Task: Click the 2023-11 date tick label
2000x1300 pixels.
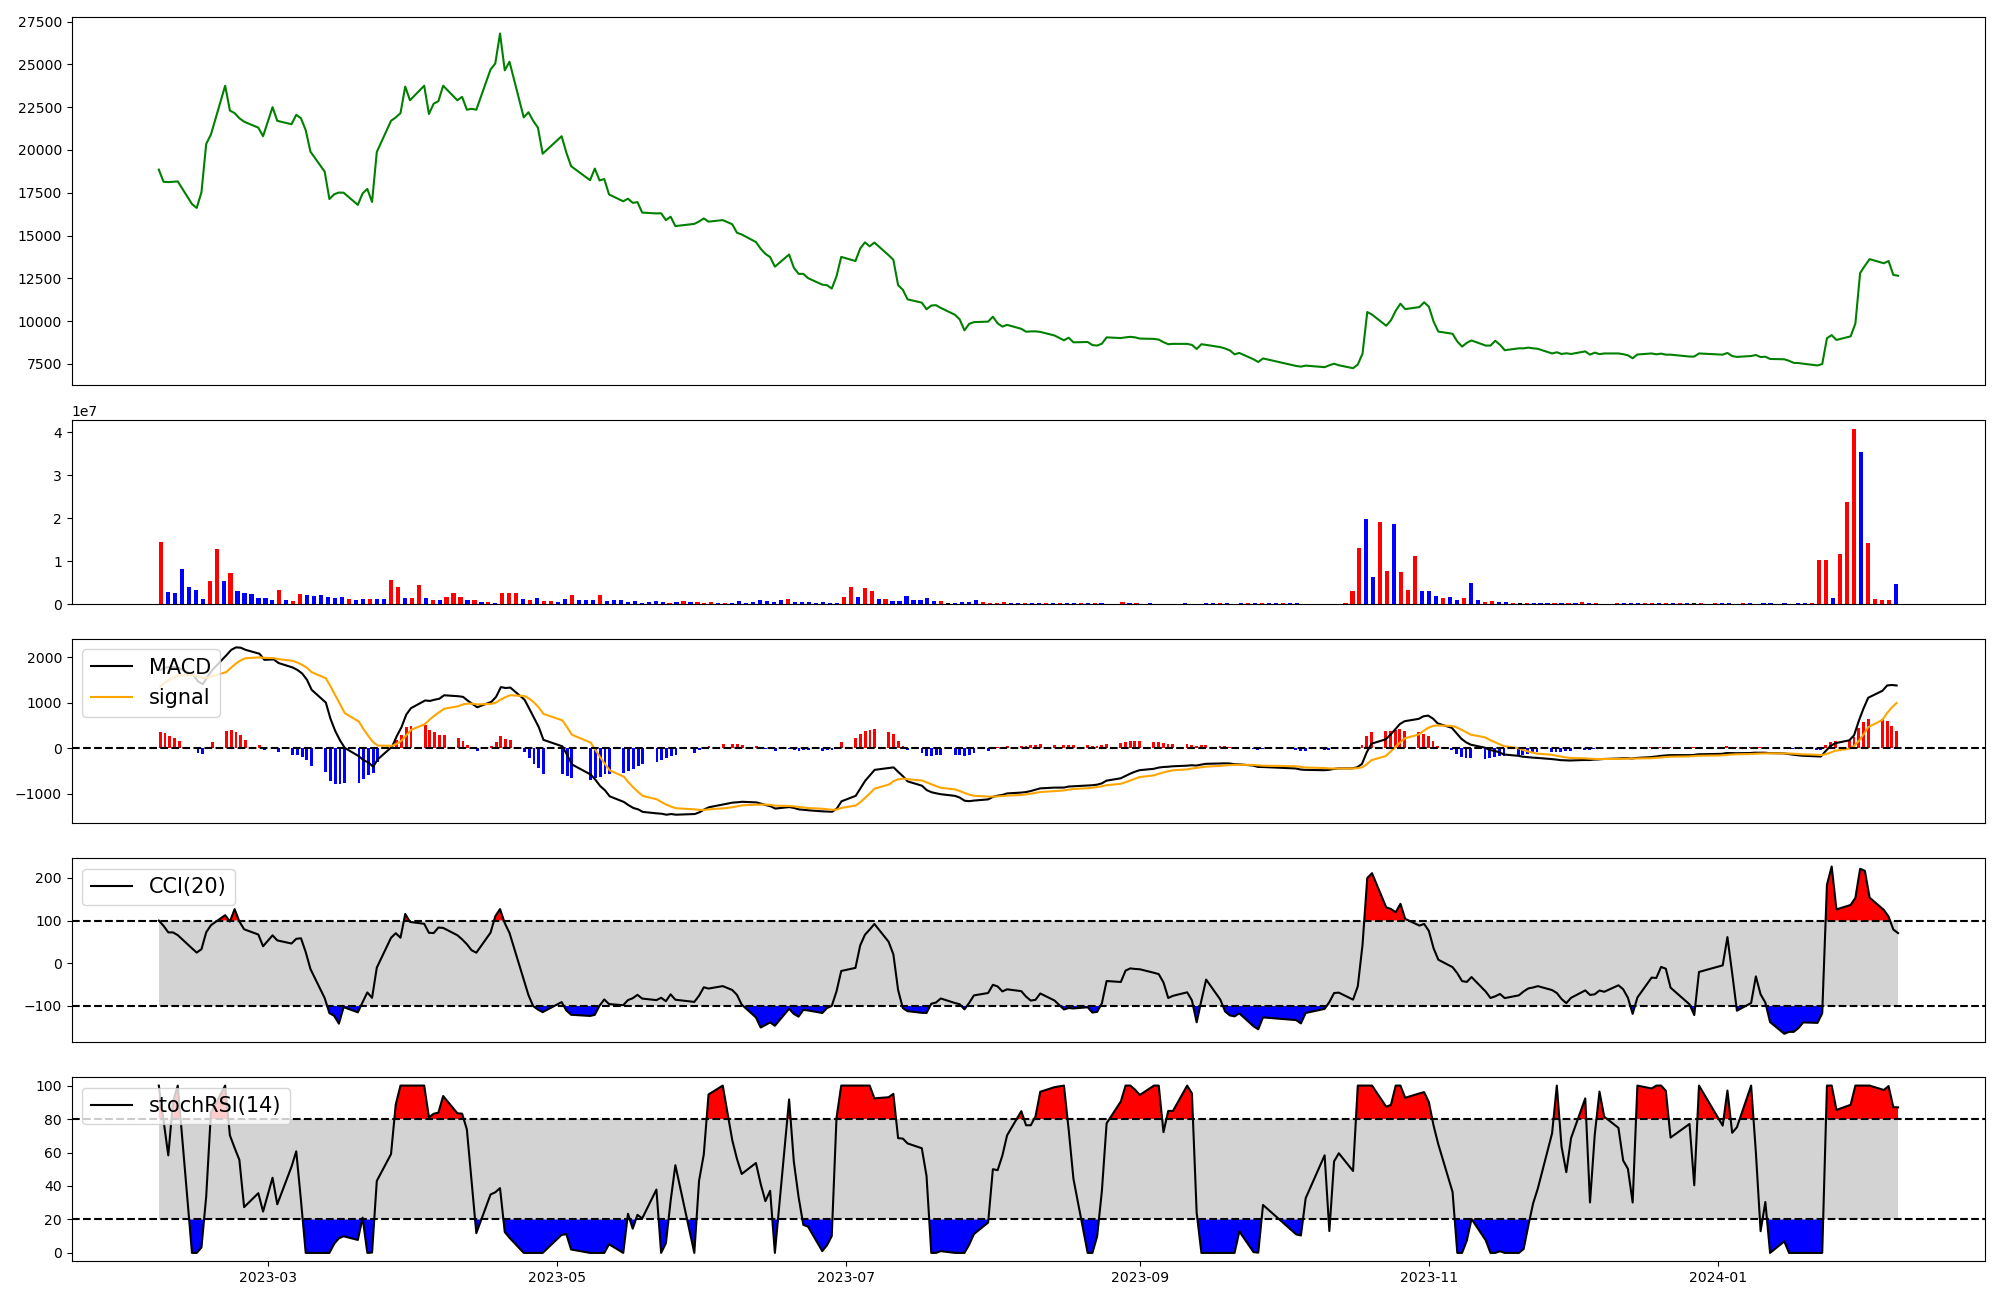Action: 1429,1277
